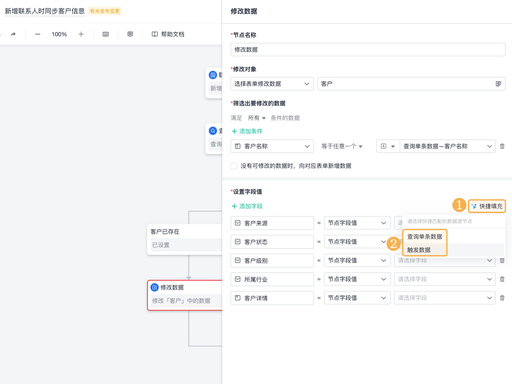This screenshot has height=384, width=512.
Task: Zoom out with the minus icon
Action: tap(38, 34)
